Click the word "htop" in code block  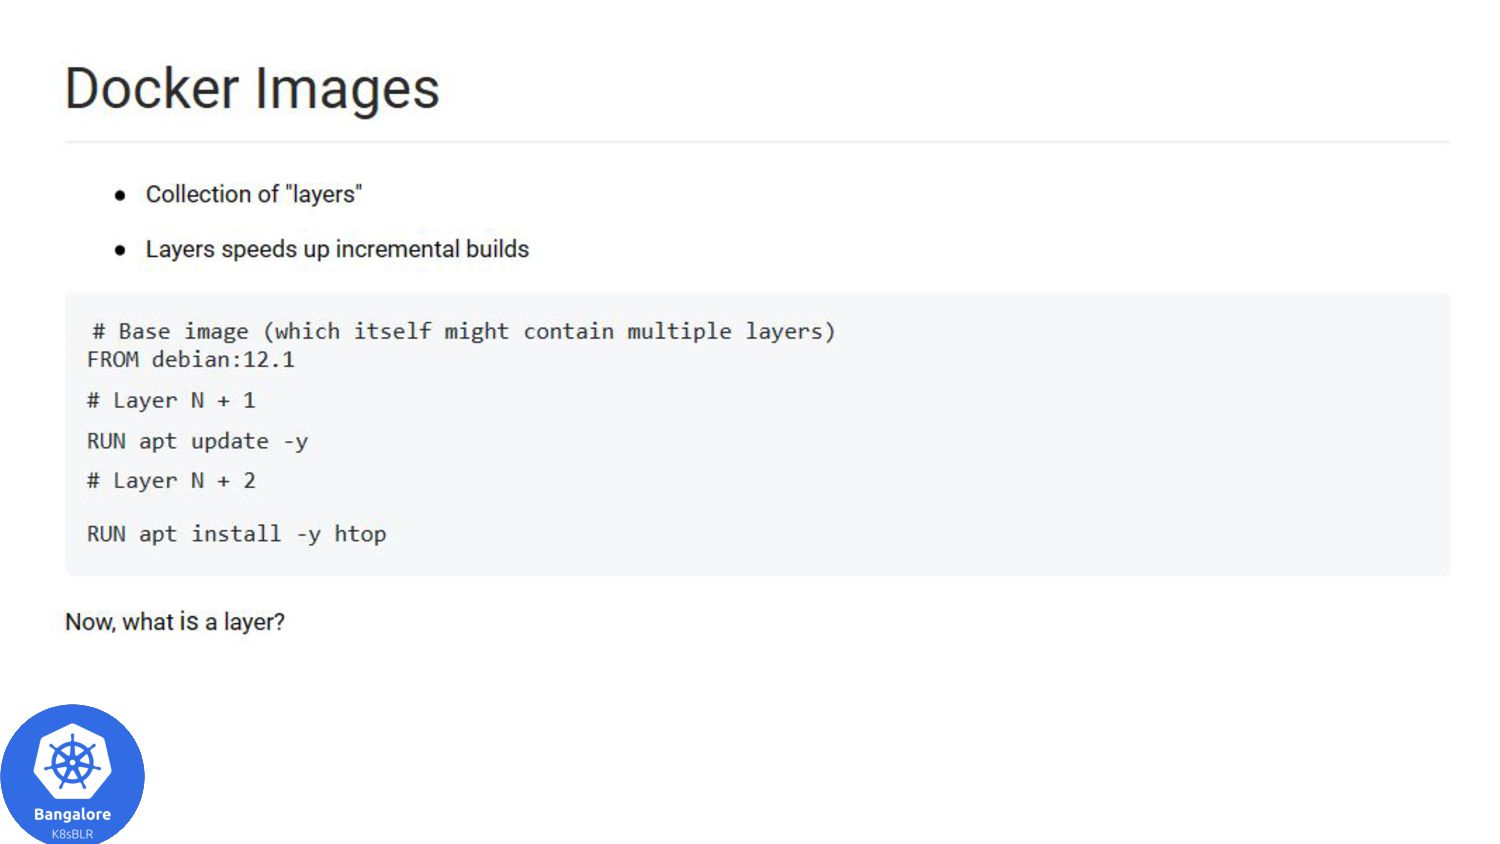pyautogui.click(x=360, y=535)
